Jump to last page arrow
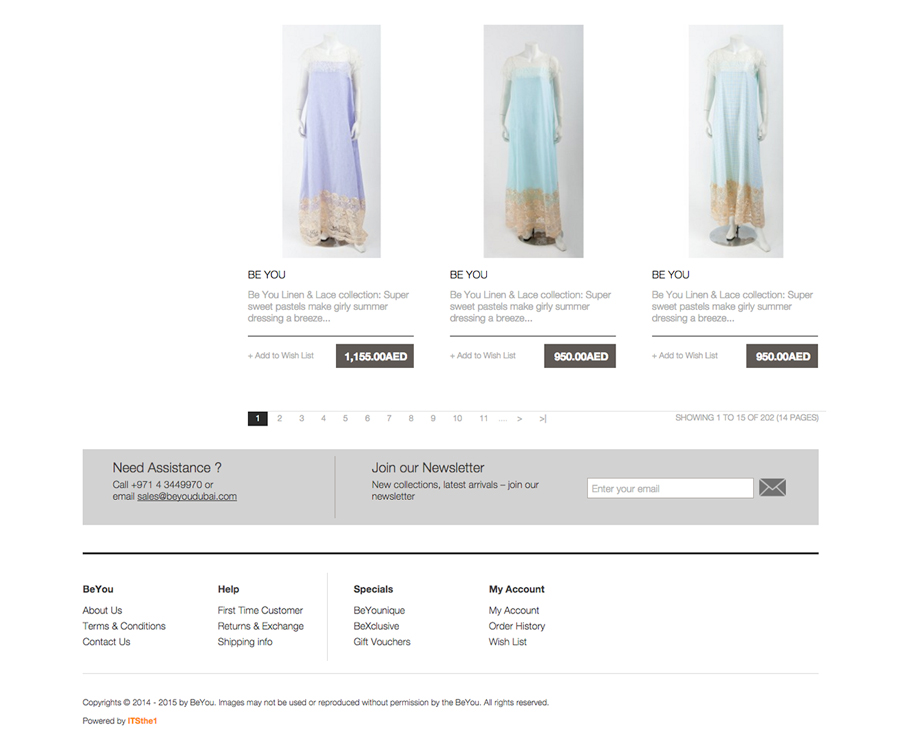 pos(542,418)
